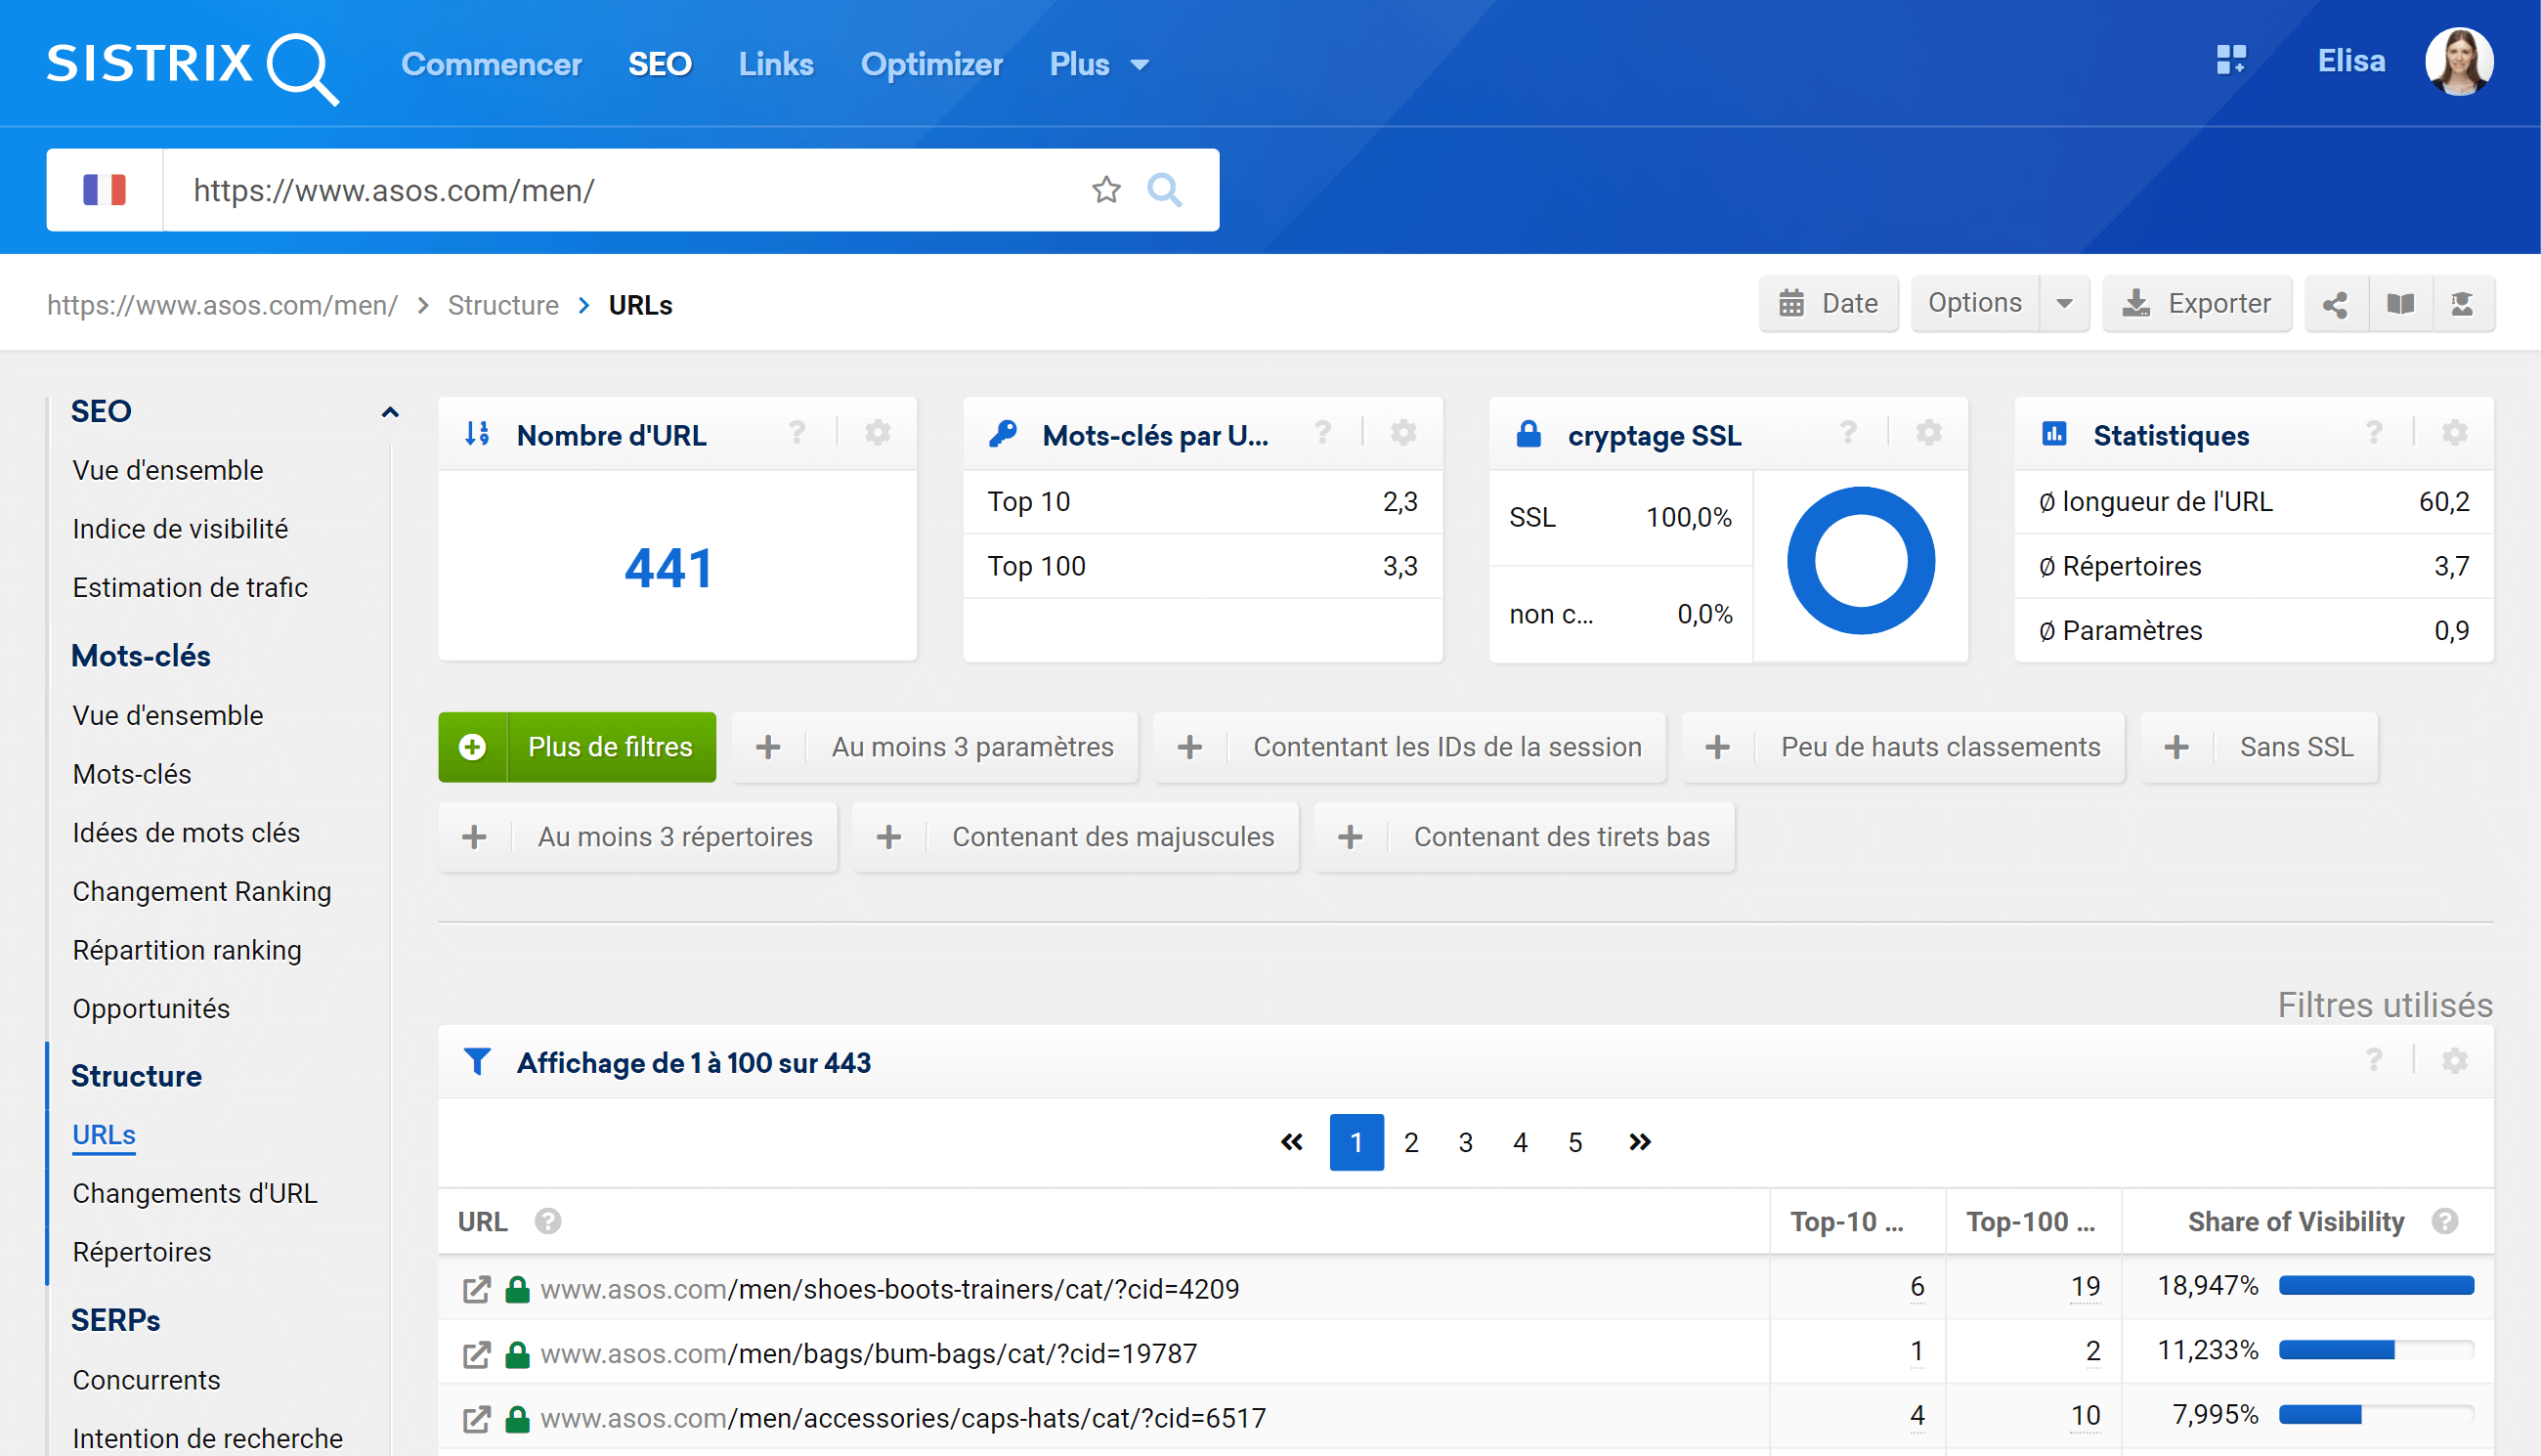Open Répertoires in Structure sidebar

coord(142,1253)
